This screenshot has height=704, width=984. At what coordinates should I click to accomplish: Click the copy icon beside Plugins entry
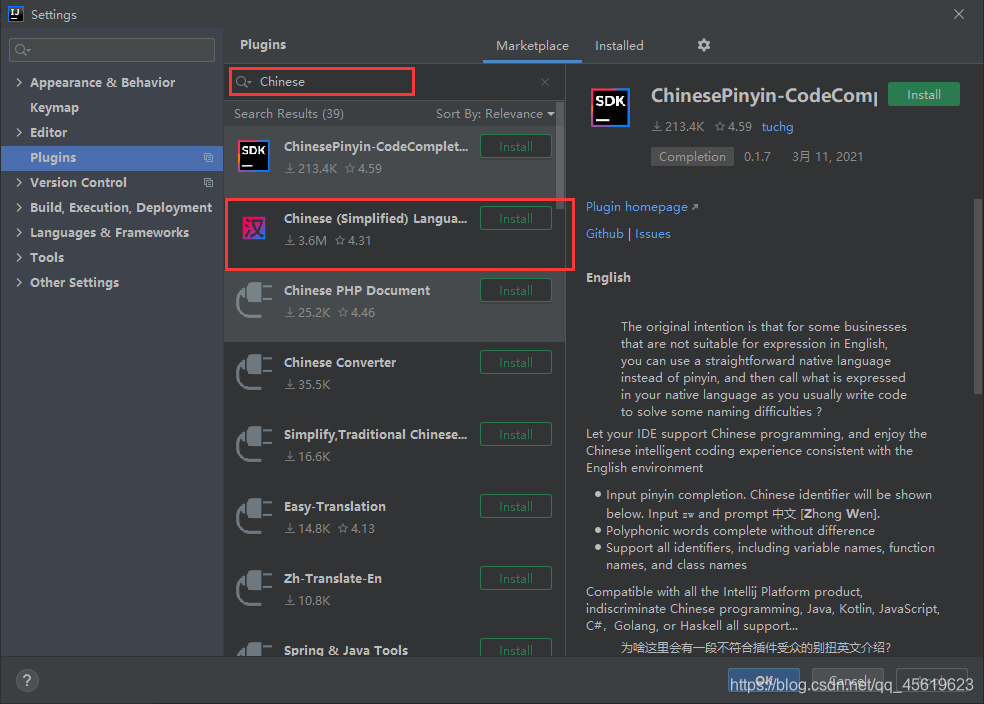[x=208, y=157]
